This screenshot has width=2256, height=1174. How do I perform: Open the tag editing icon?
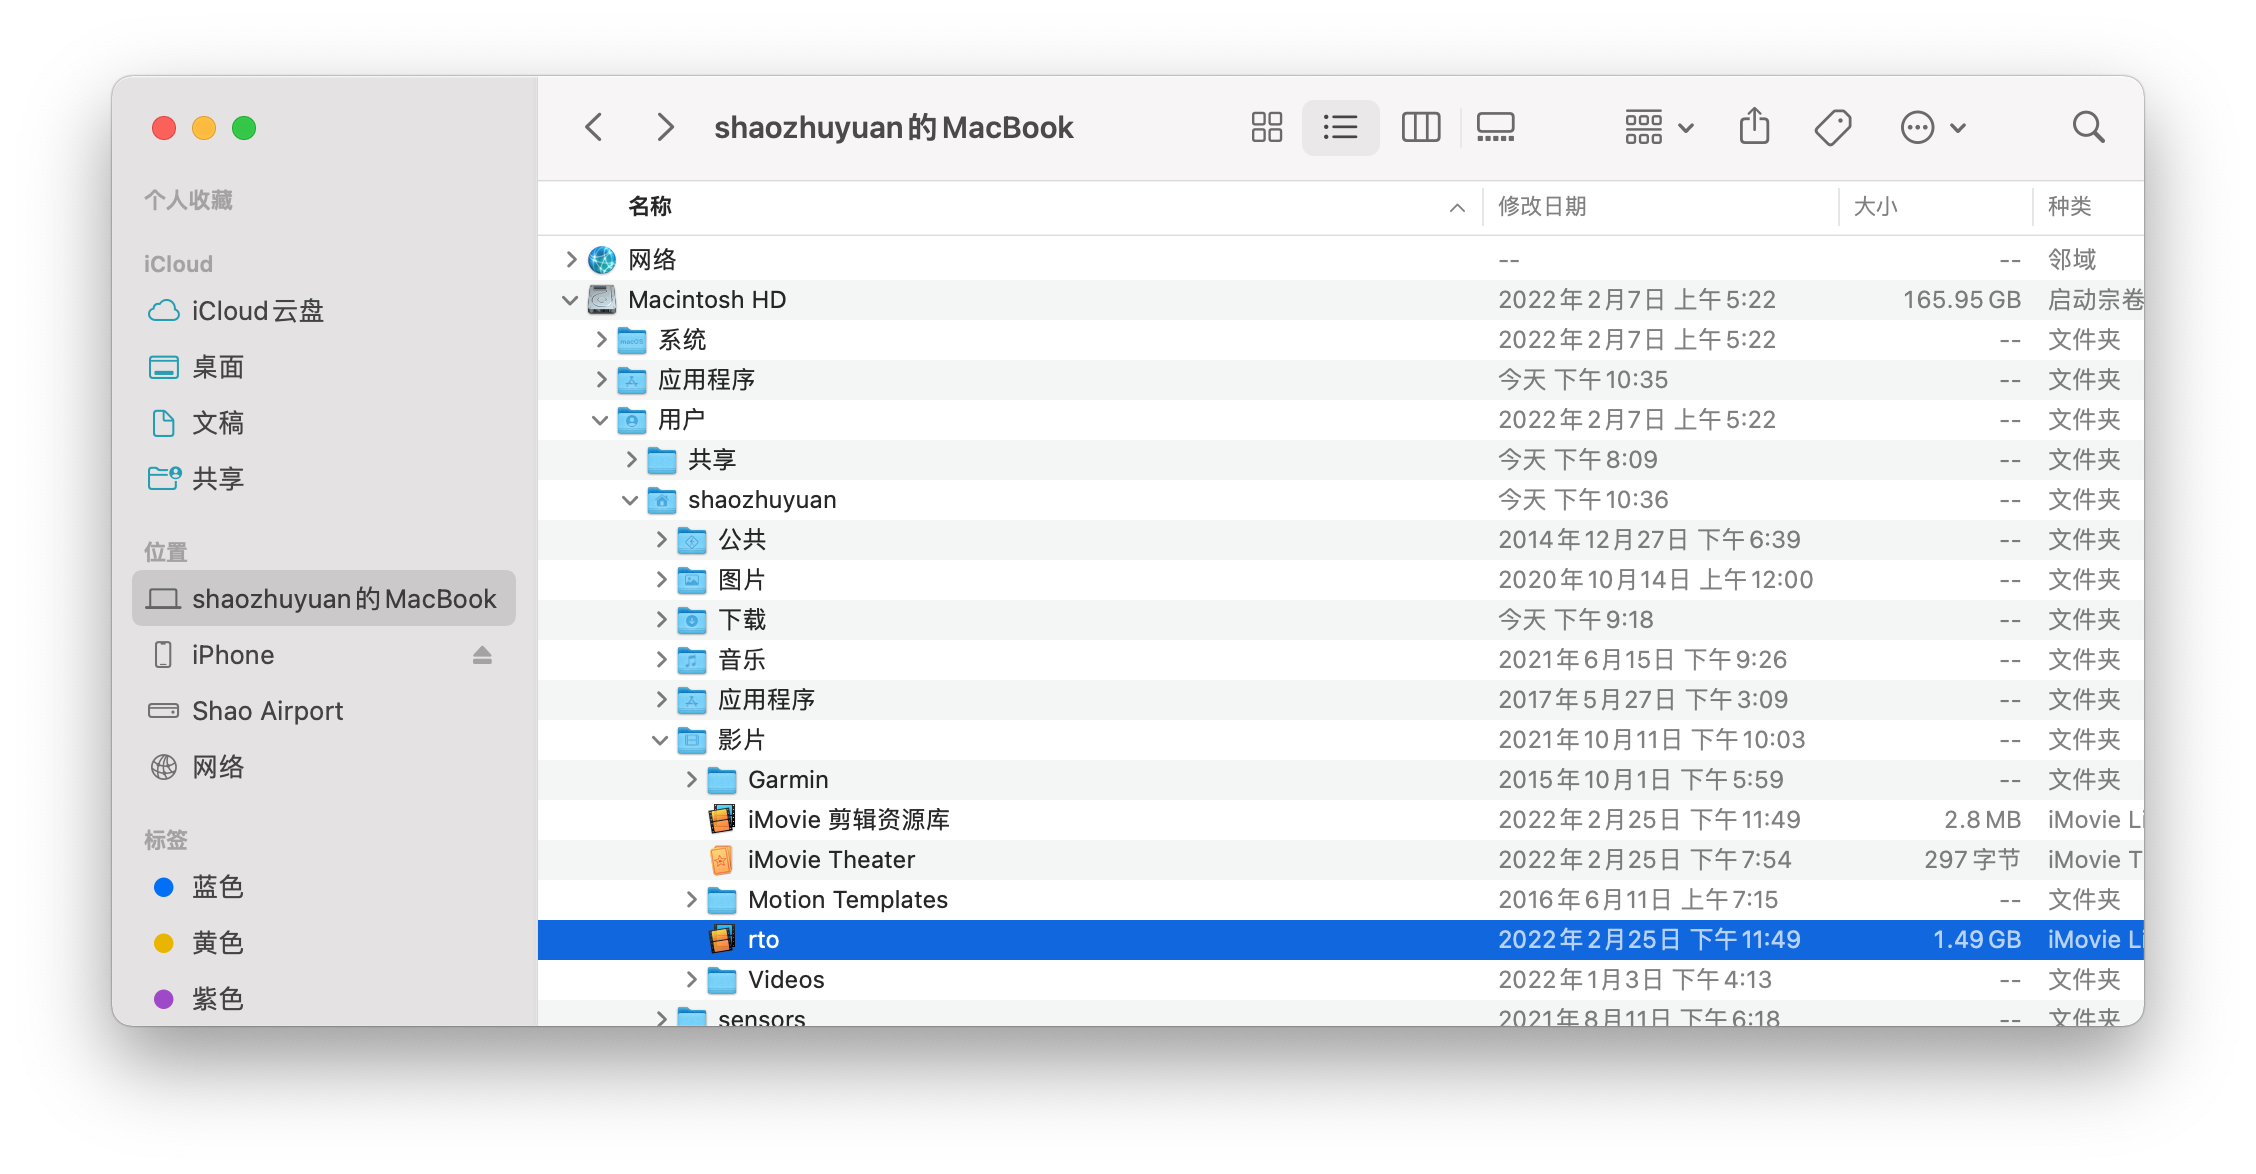click(x=1832, y=127)
